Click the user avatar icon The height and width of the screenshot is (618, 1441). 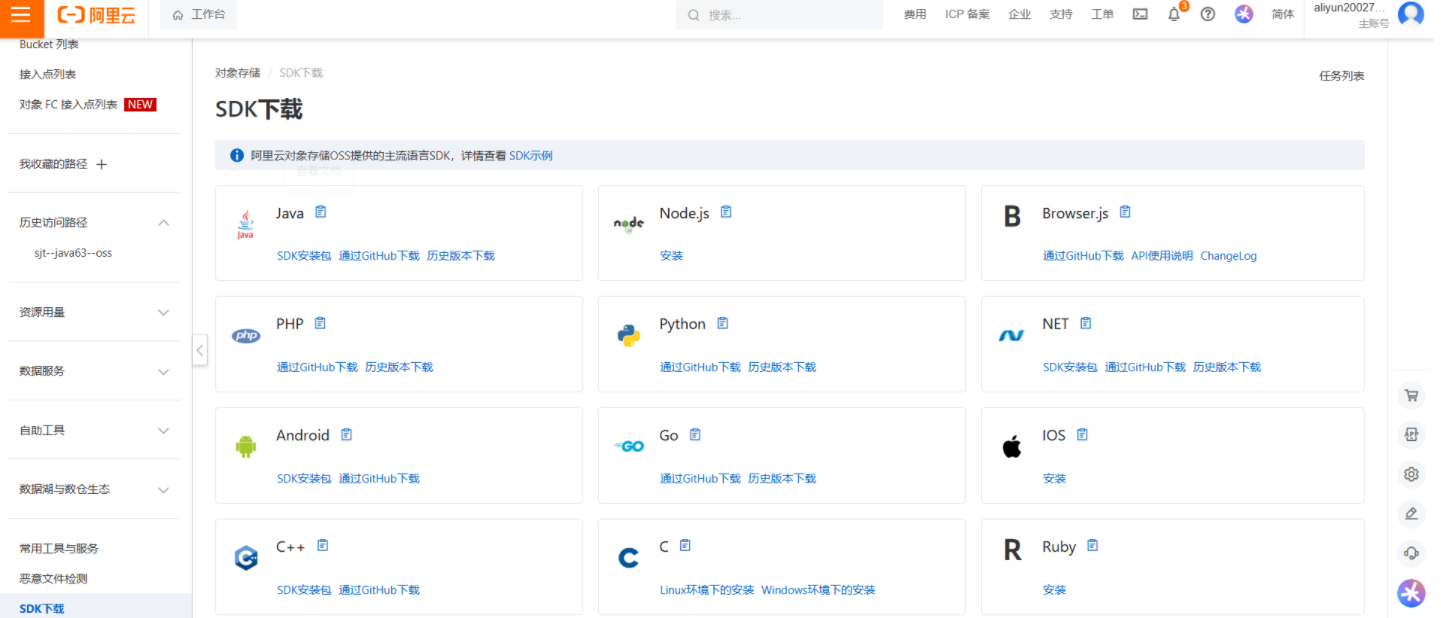coord(1411,14)
